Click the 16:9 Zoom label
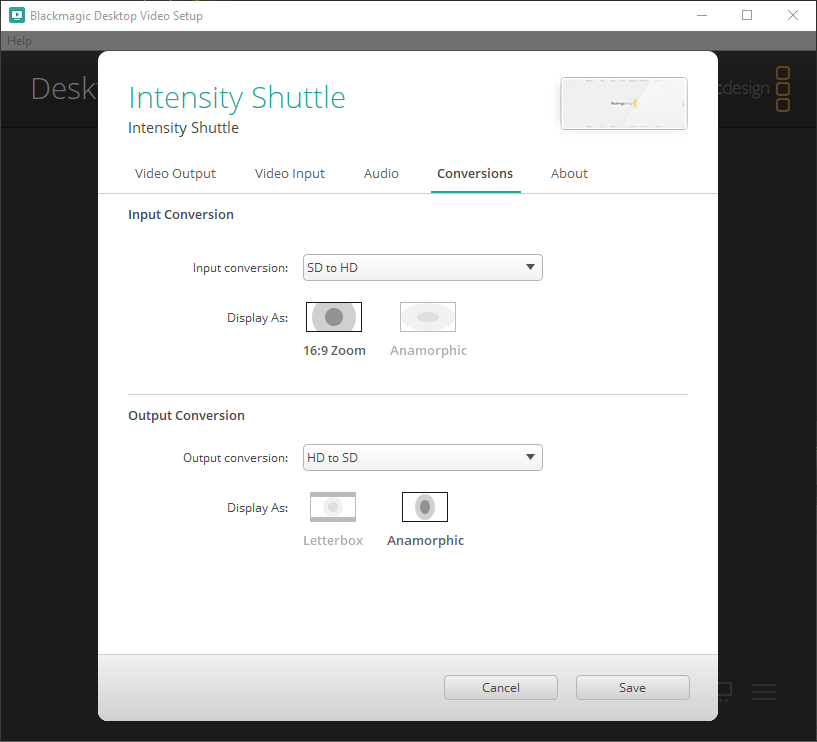Screen dimensions: 817x742 [335, 351]
